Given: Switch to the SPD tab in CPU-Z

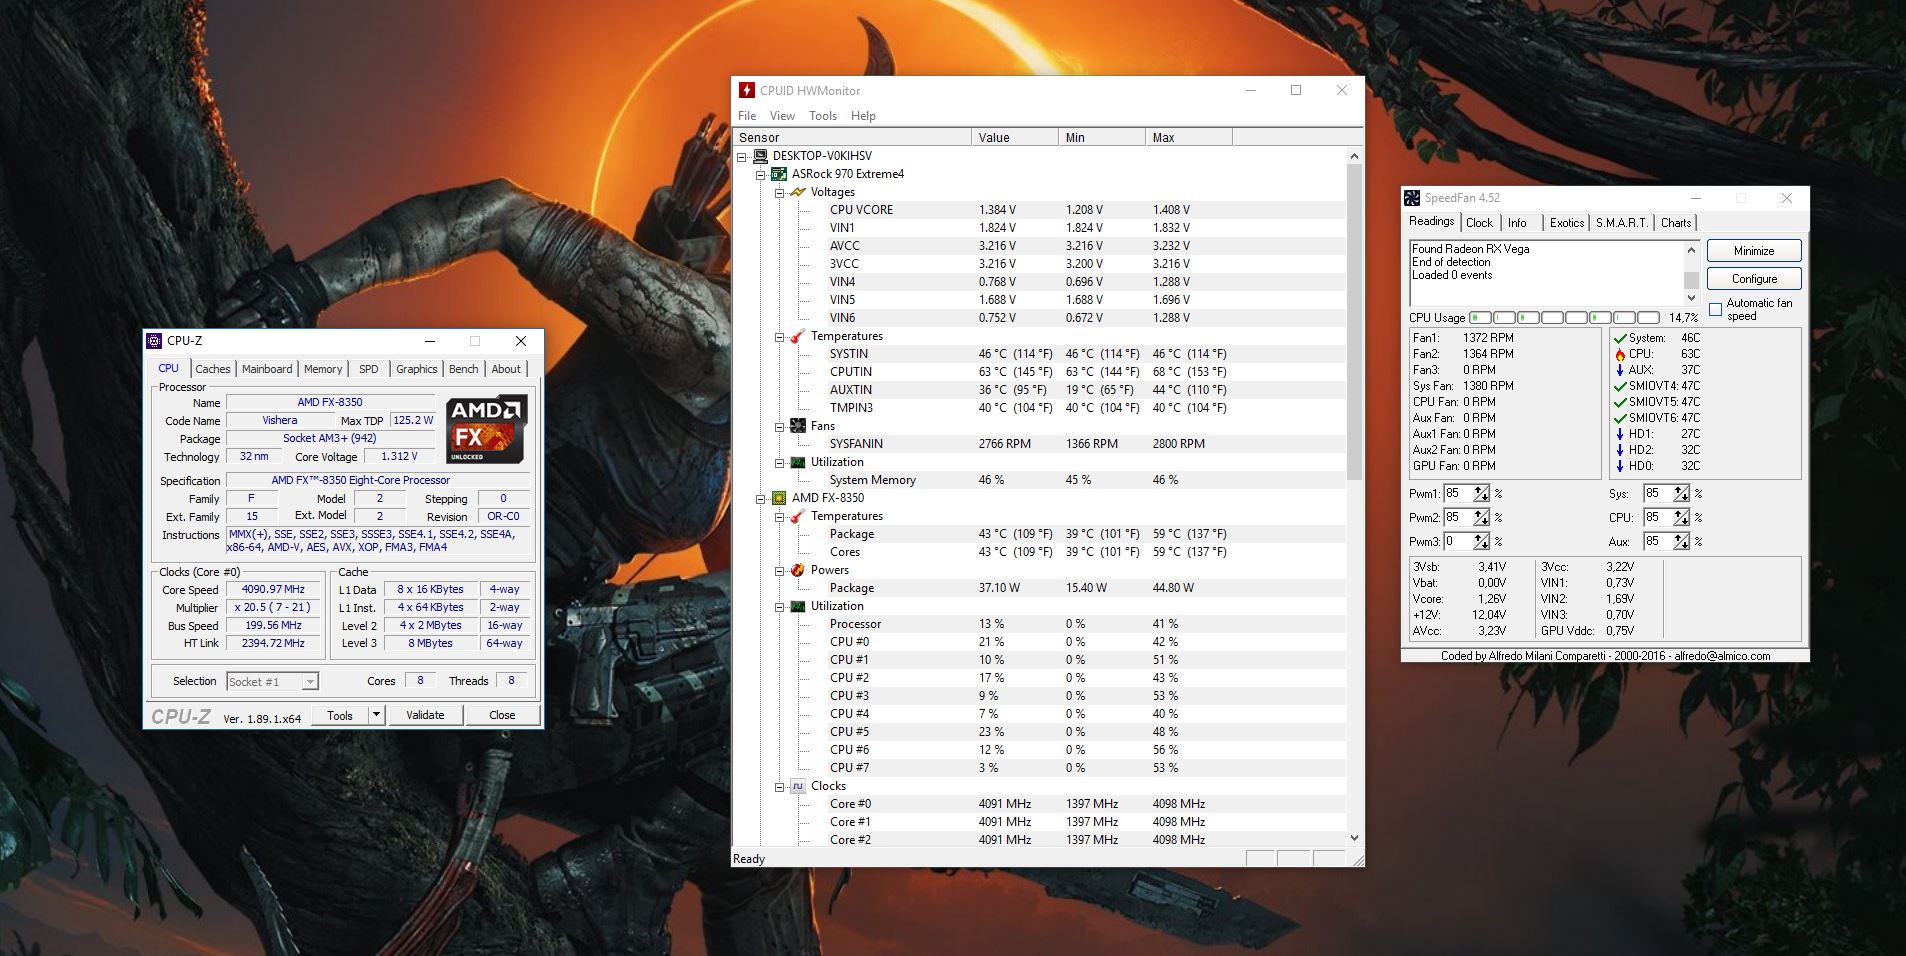Looking at the screenshot, I should point(369,369).
